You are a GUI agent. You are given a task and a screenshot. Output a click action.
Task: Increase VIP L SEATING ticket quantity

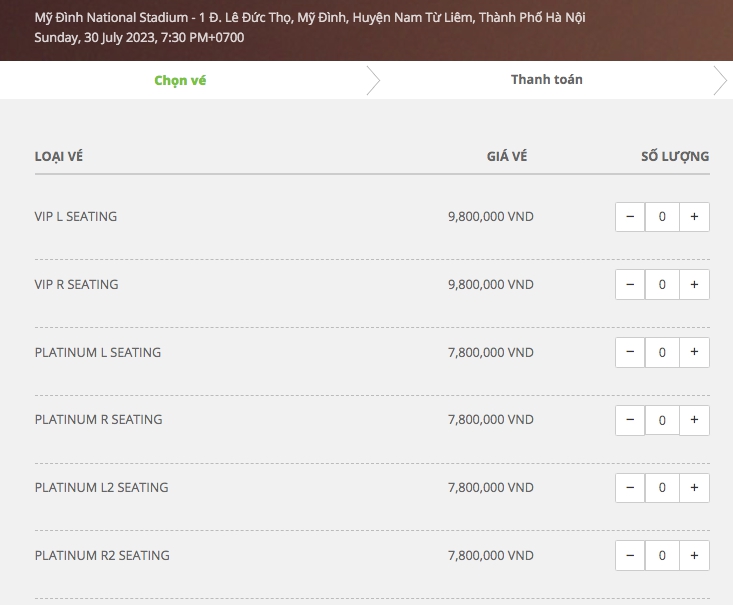point(694,217)
